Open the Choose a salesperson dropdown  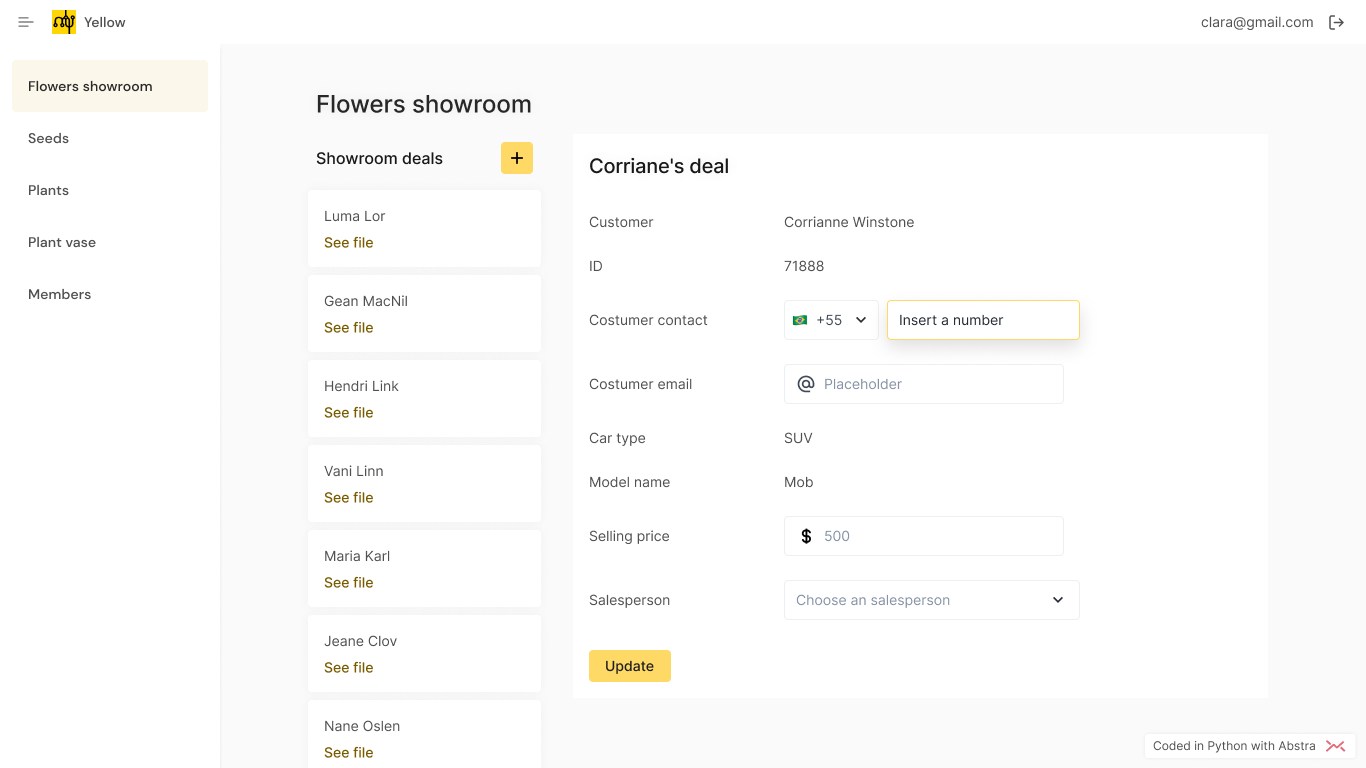[931, 600]
